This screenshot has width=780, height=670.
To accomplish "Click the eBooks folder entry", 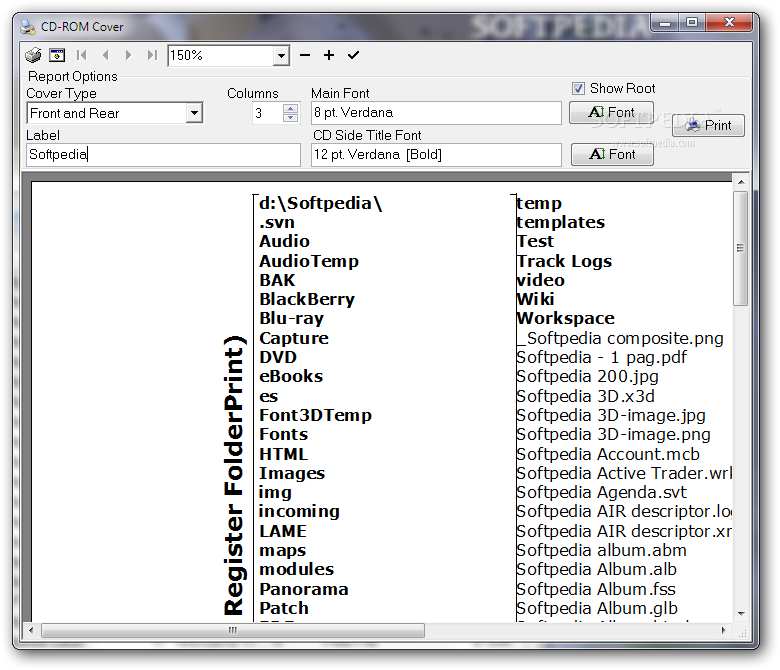I will [x=291, y=377].
